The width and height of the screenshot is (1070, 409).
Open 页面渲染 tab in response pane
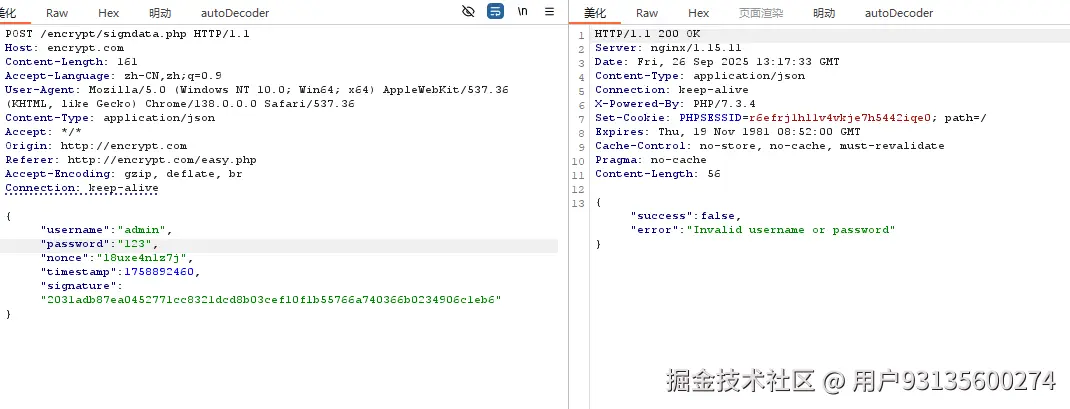(761, 13)
